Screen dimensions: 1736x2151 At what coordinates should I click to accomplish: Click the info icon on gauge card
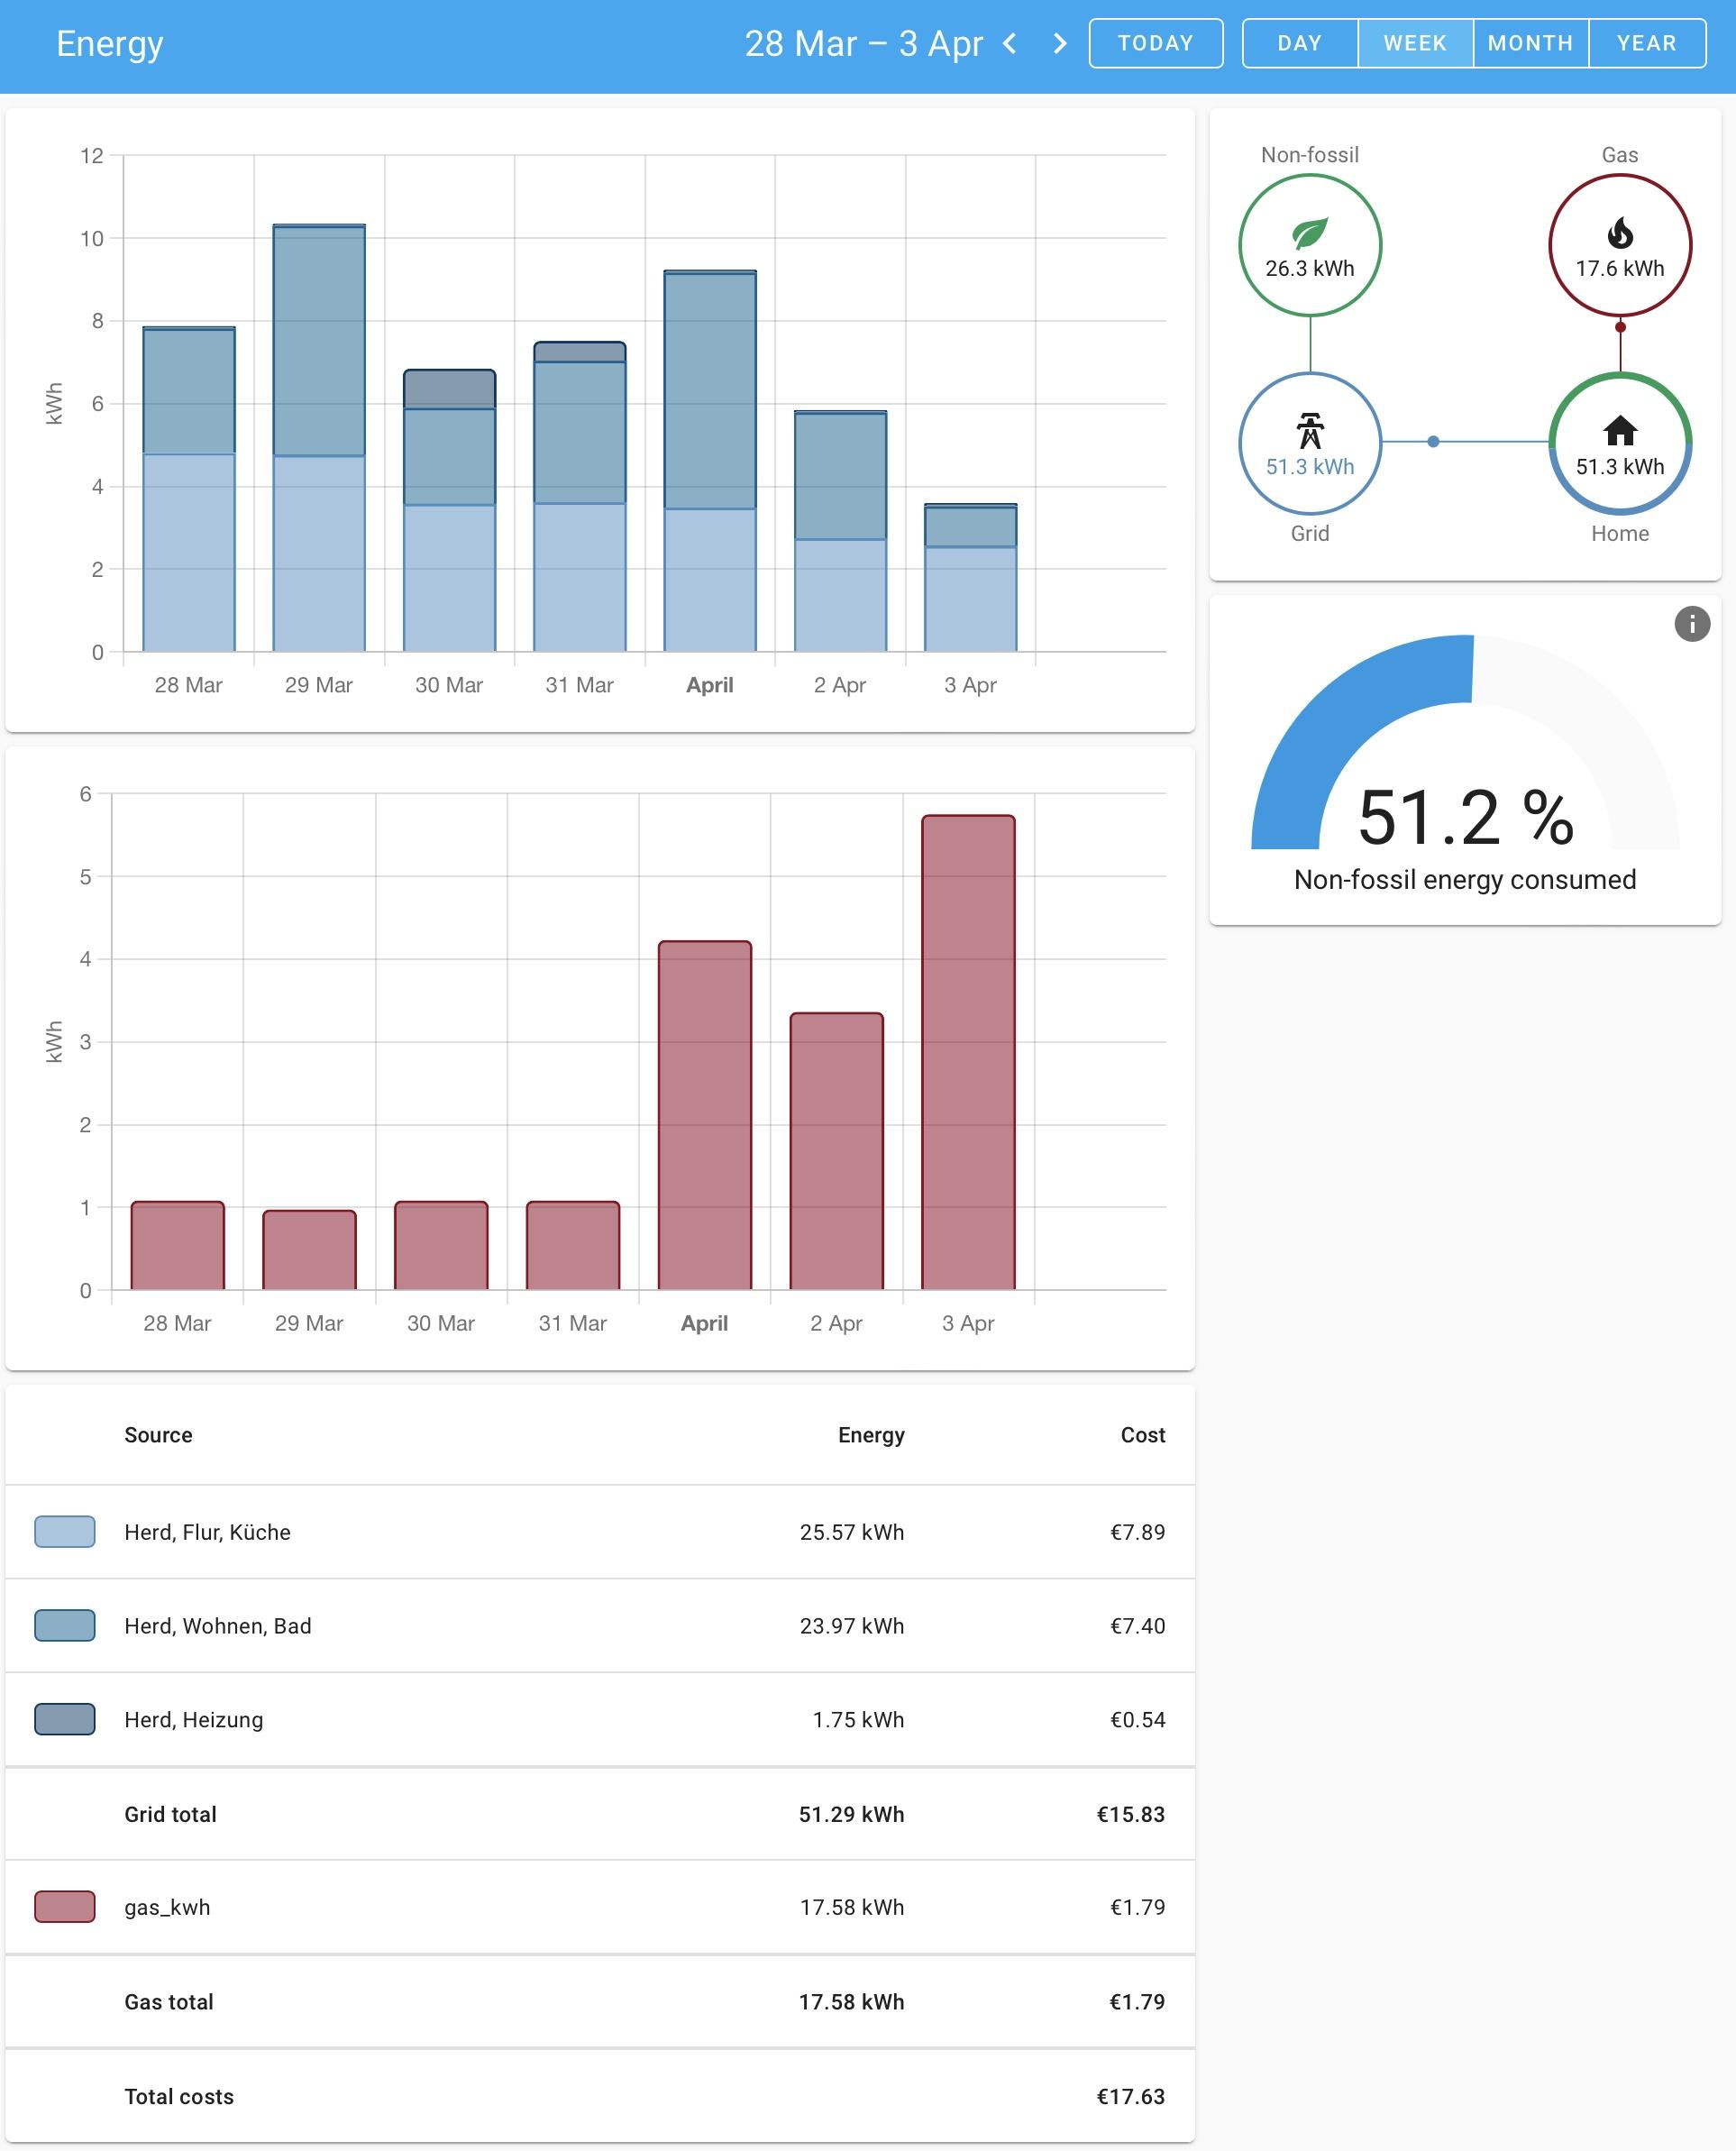1692,624
